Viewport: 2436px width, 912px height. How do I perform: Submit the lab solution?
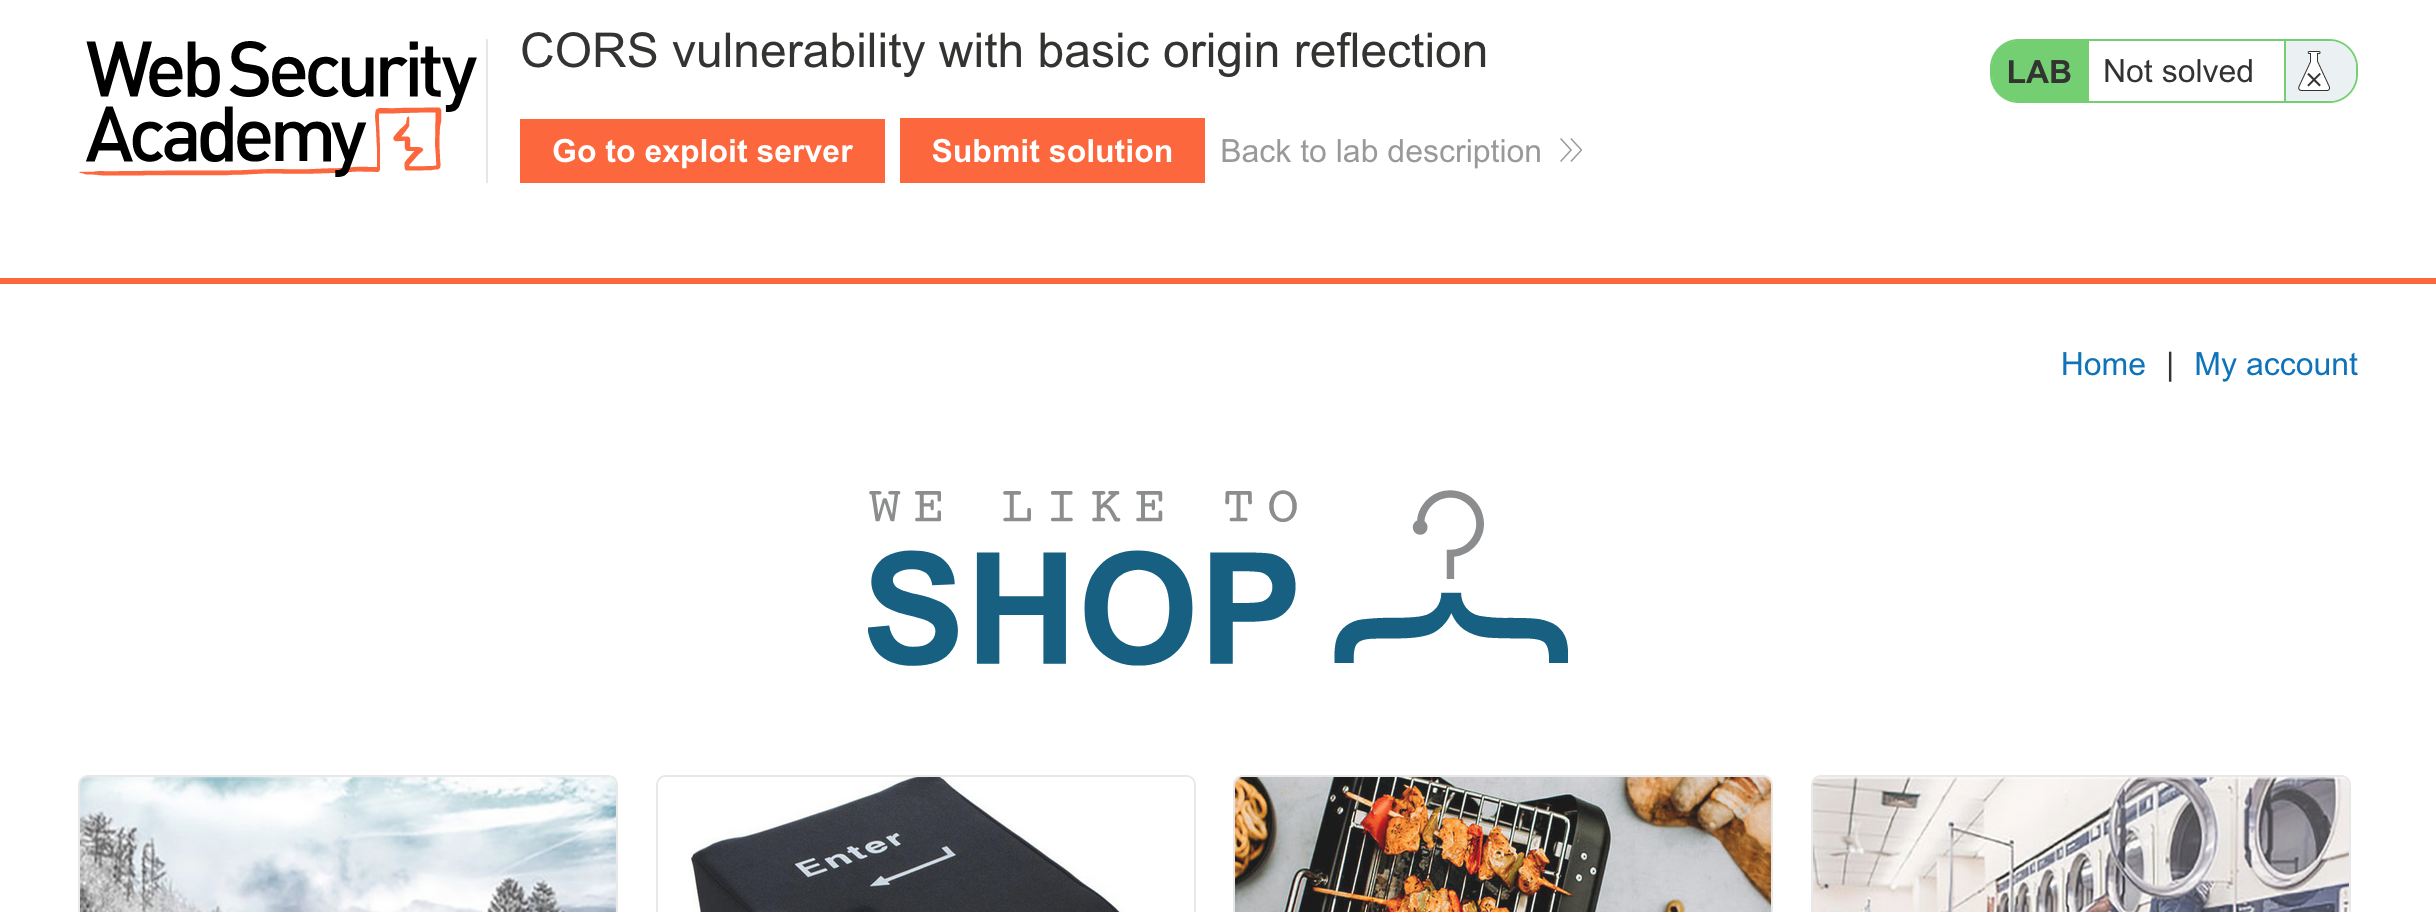[x=1052, y=151]
